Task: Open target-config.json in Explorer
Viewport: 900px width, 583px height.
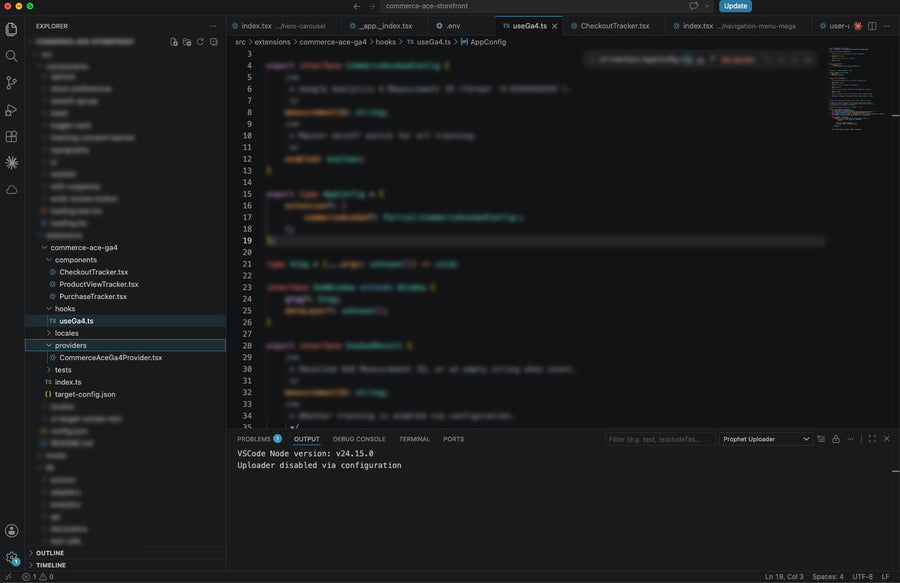Action: point(85,394)
